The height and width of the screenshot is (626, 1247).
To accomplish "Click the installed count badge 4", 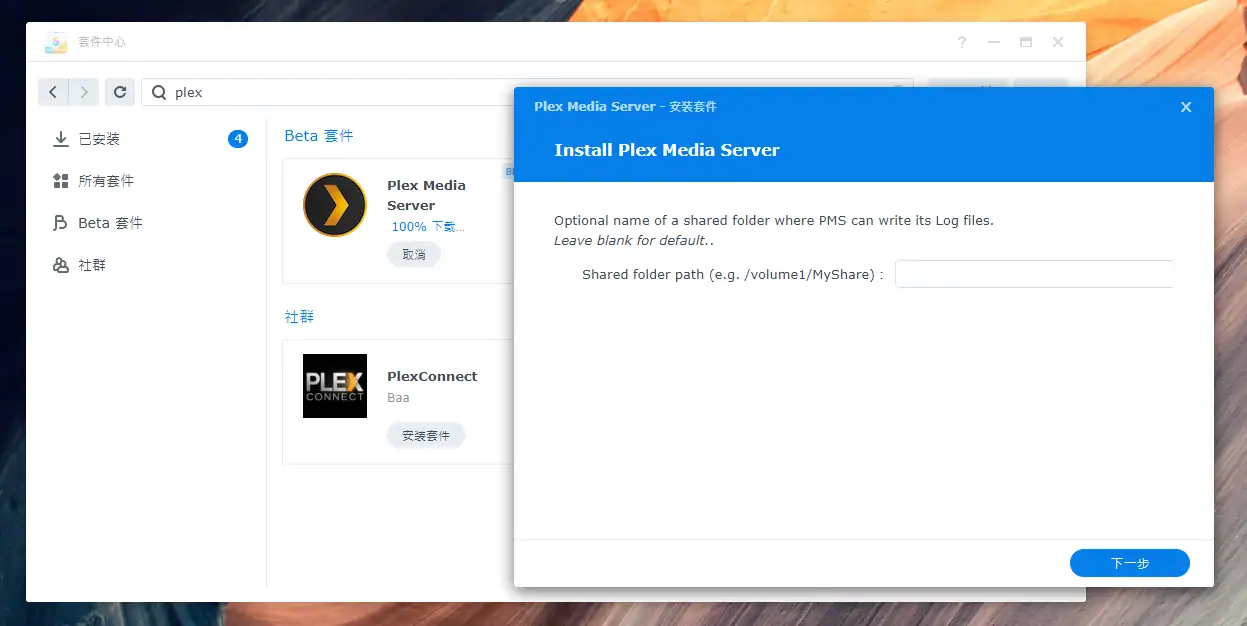I will (238, 139).
